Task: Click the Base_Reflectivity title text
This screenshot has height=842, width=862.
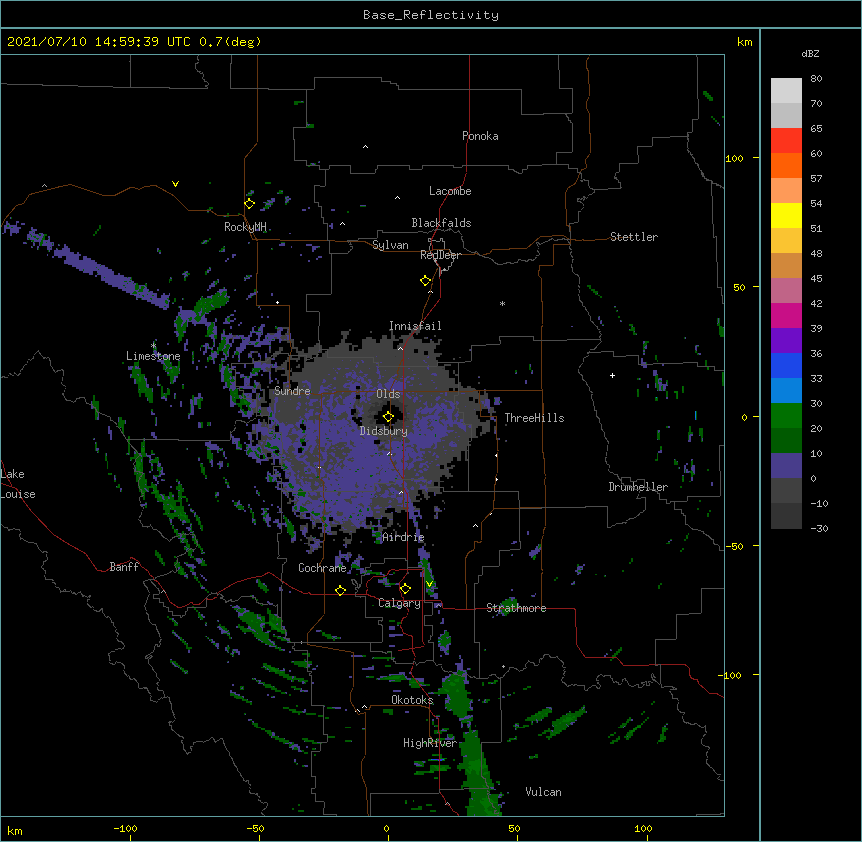Action: [431, 15]
